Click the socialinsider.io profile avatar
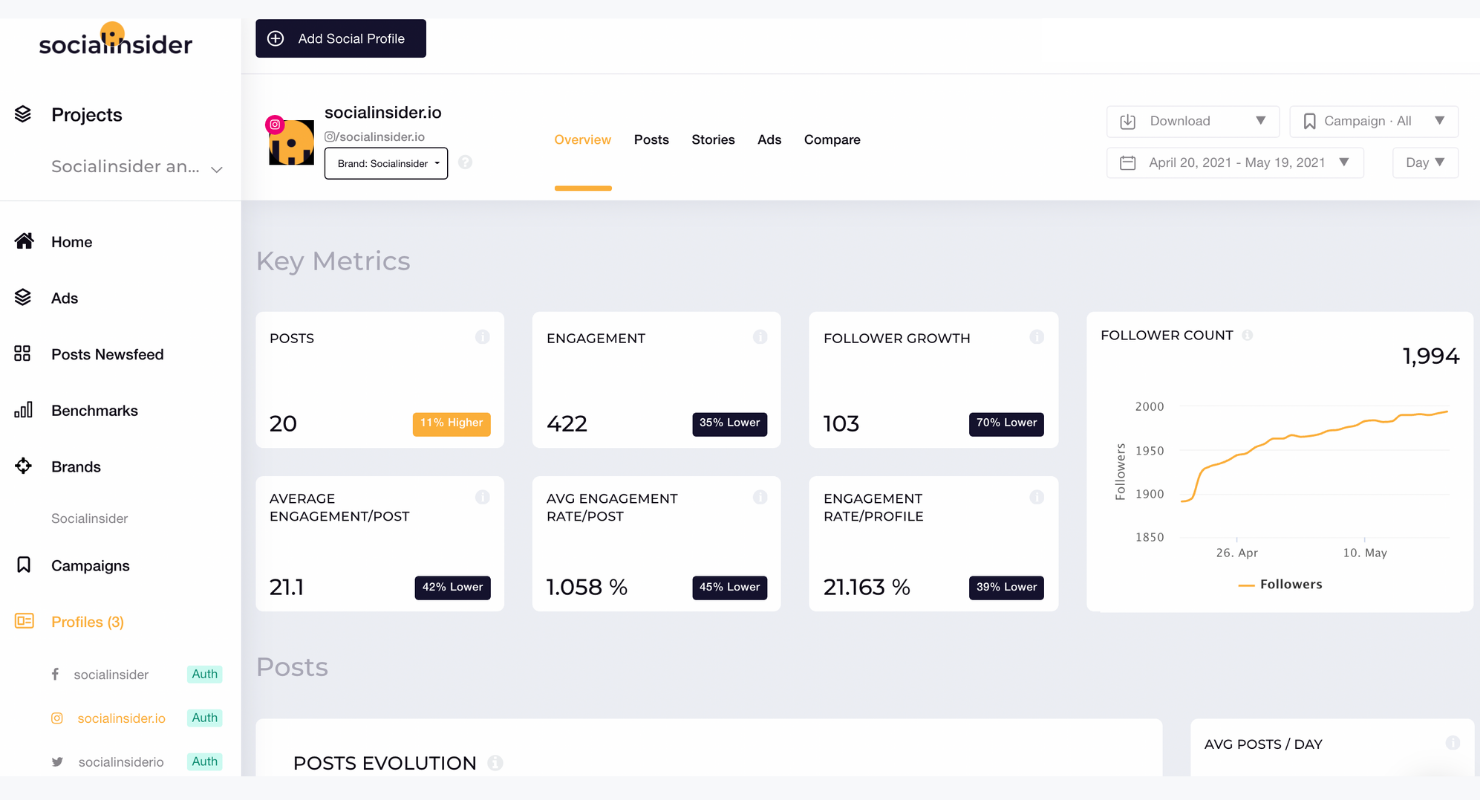 (x=291, y=143)
